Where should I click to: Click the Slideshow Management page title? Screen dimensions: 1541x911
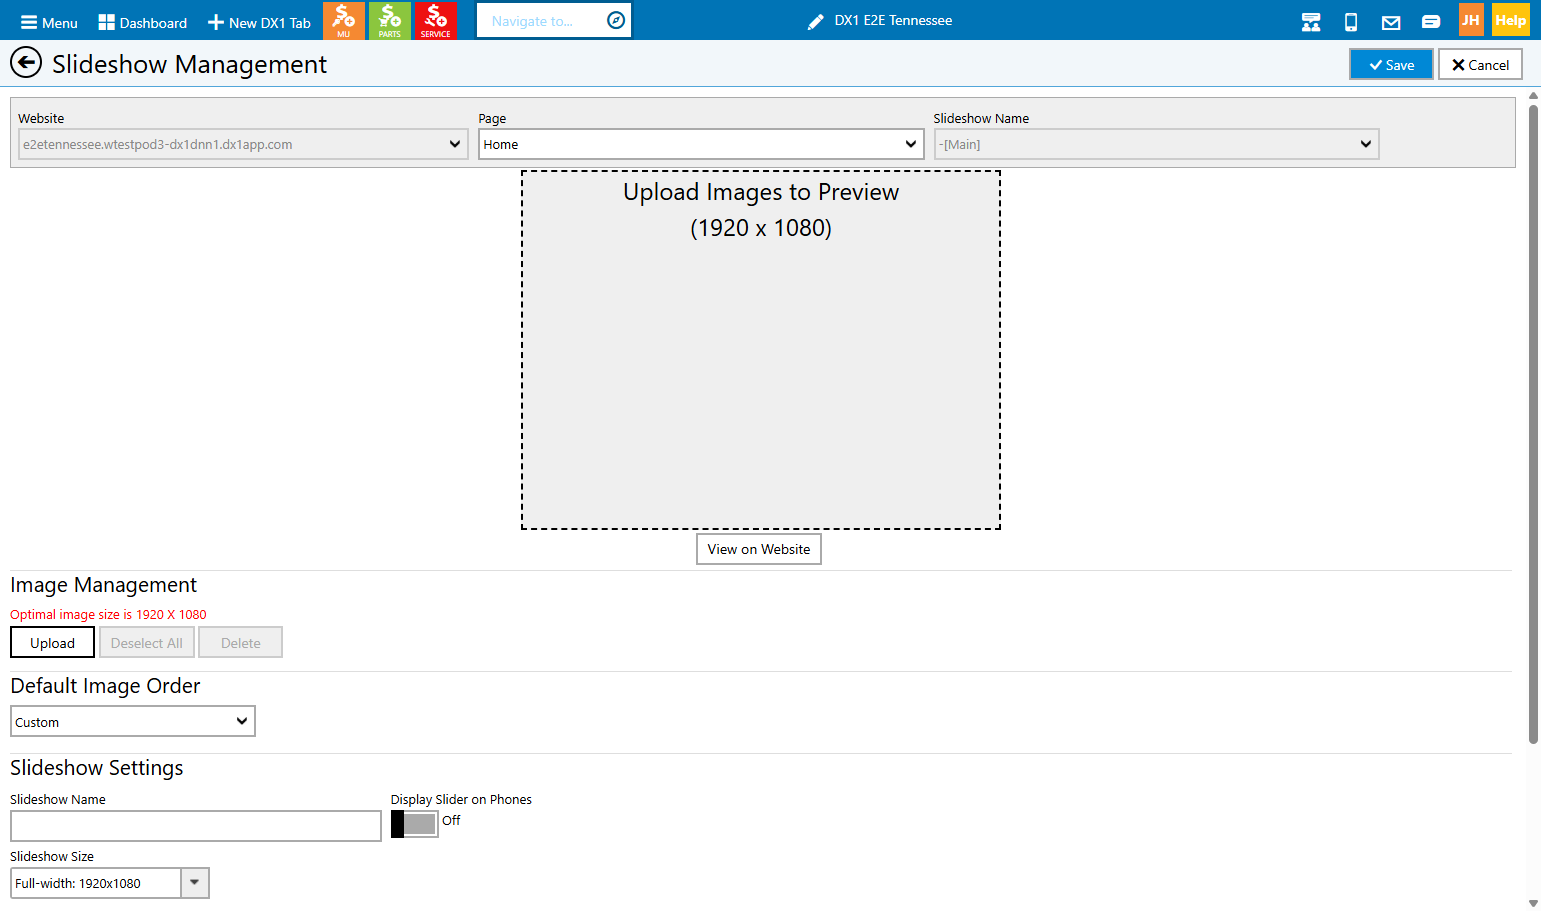(x=190, y=64)
